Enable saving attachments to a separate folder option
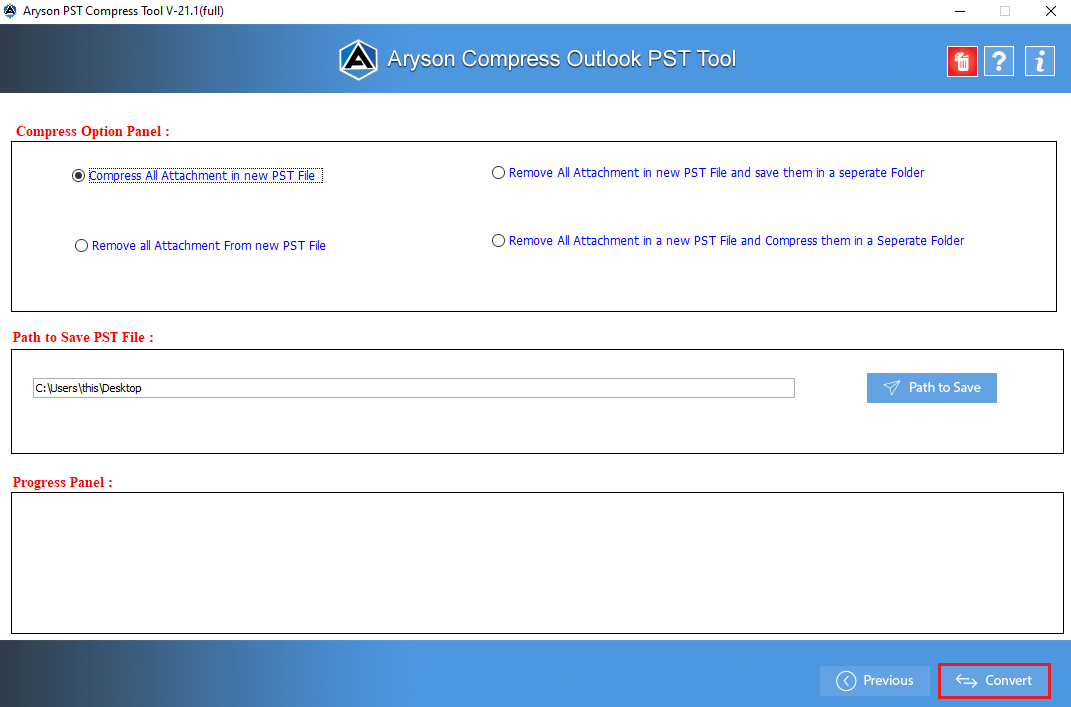The image size is (1071, 707). coord(498,172)
